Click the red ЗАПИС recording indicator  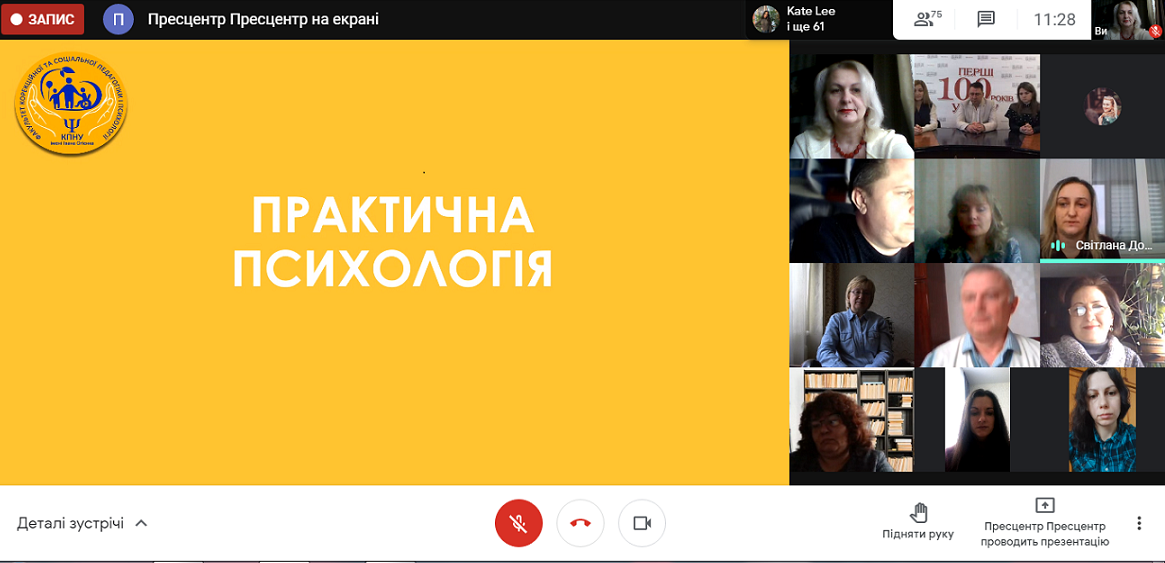coord(42,19)
